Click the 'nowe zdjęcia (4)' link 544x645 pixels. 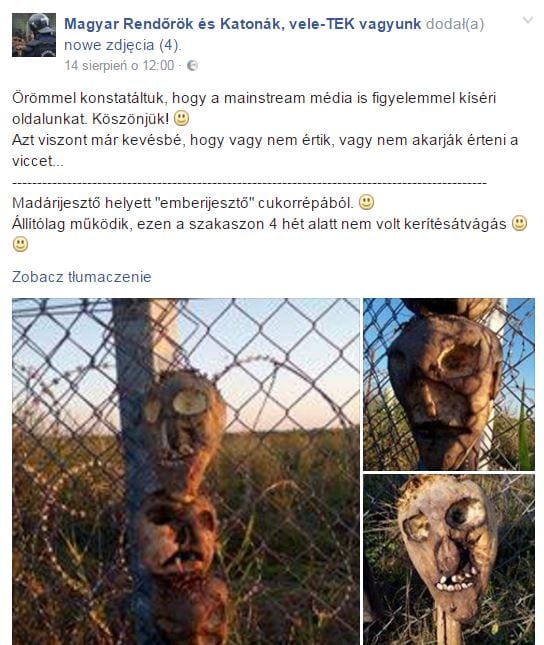[121, 45]
